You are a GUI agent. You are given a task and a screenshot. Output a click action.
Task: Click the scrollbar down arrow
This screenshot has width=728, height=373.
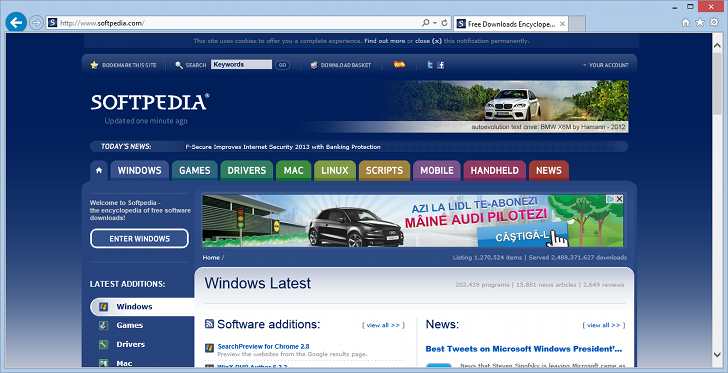coord(717,354)
